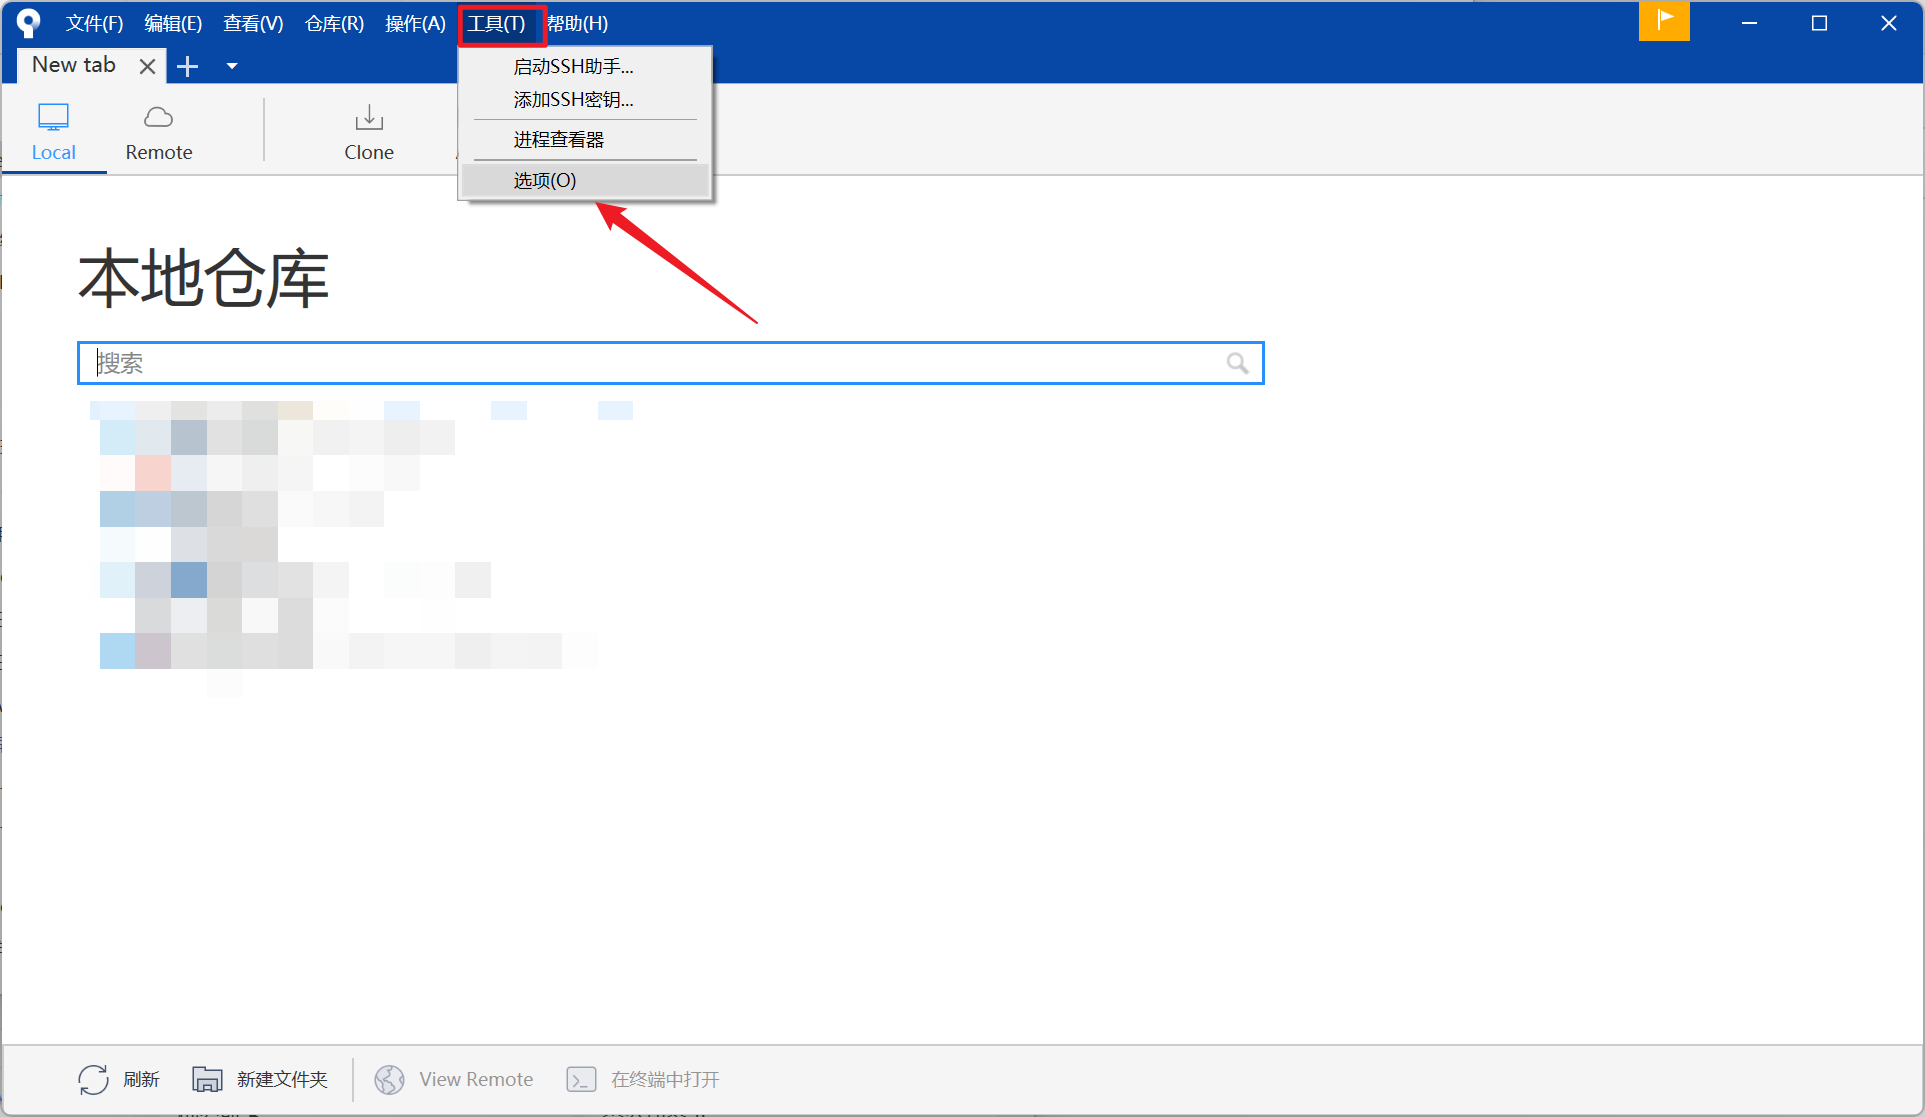Click the orange flag notification icon
Screen dimensions: 1925x1117
[1664, 21]
